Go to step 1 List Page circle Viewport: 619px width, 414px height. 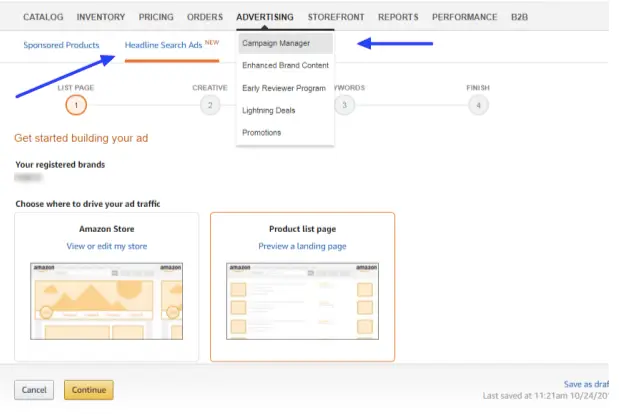click(x=76, y=105)
